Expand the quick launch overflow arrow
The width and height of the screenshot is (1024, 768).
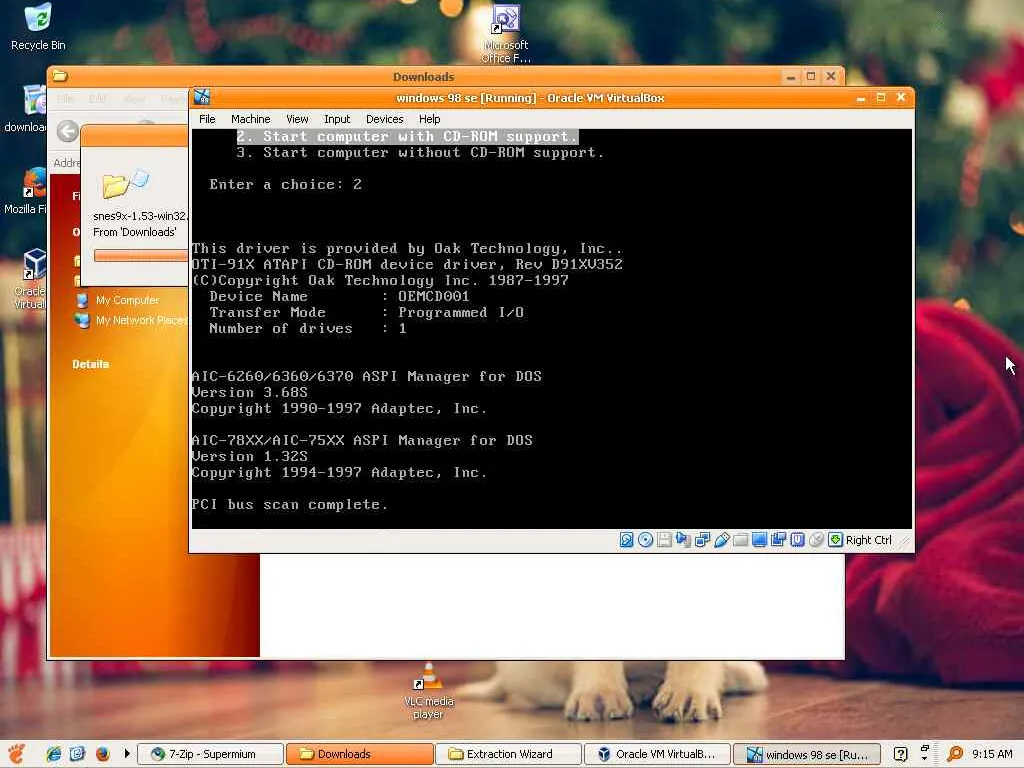(x=127, y=754)
